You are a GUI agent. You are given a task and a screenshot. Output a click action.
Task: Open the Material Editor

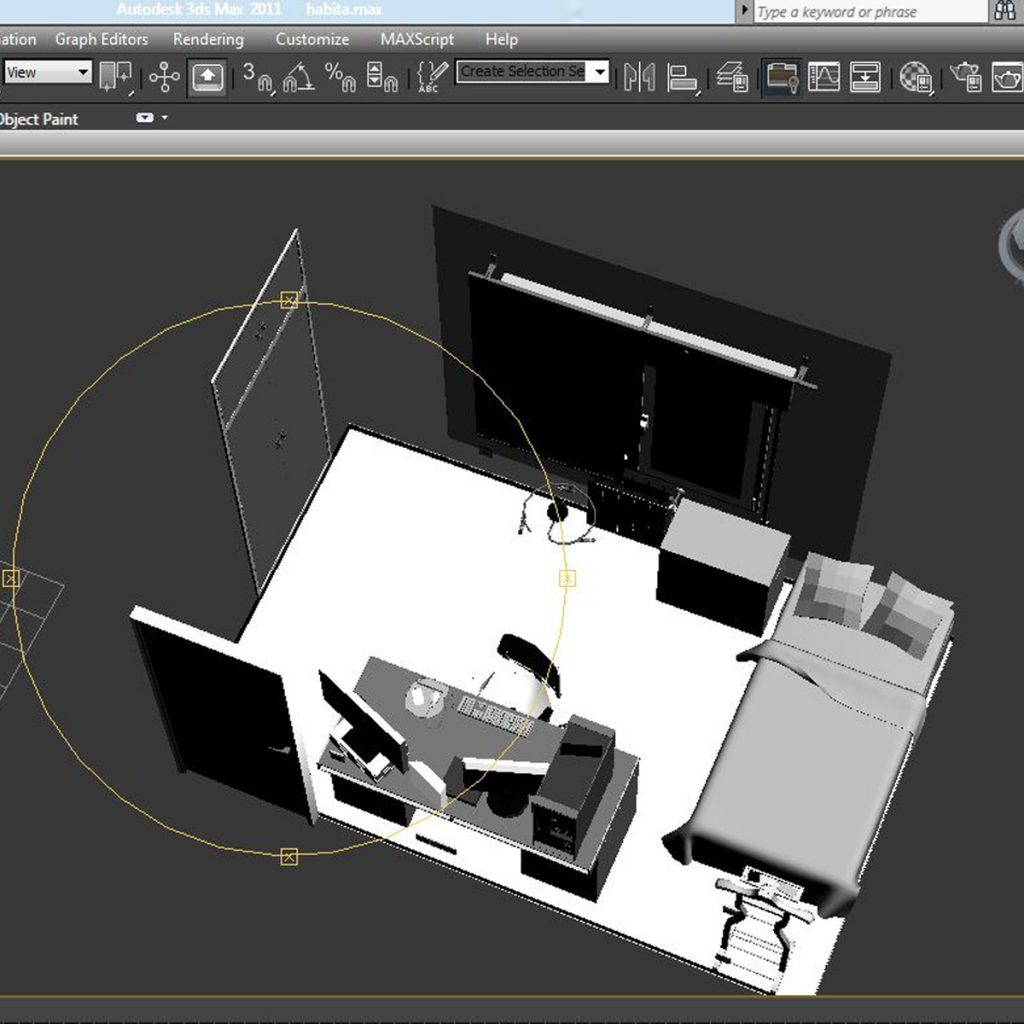click(915, 77)
